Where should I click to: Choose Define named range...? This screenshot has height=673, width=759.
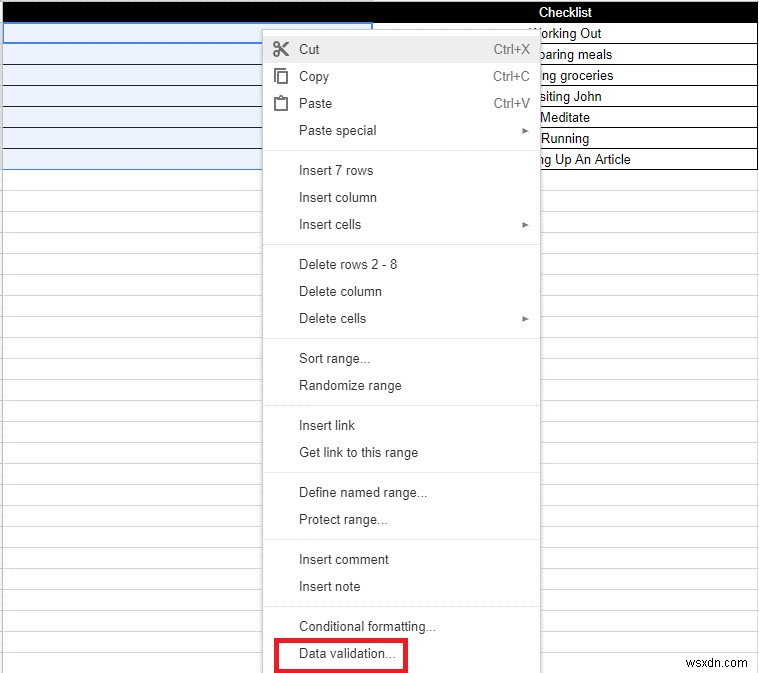click(401, 492)
